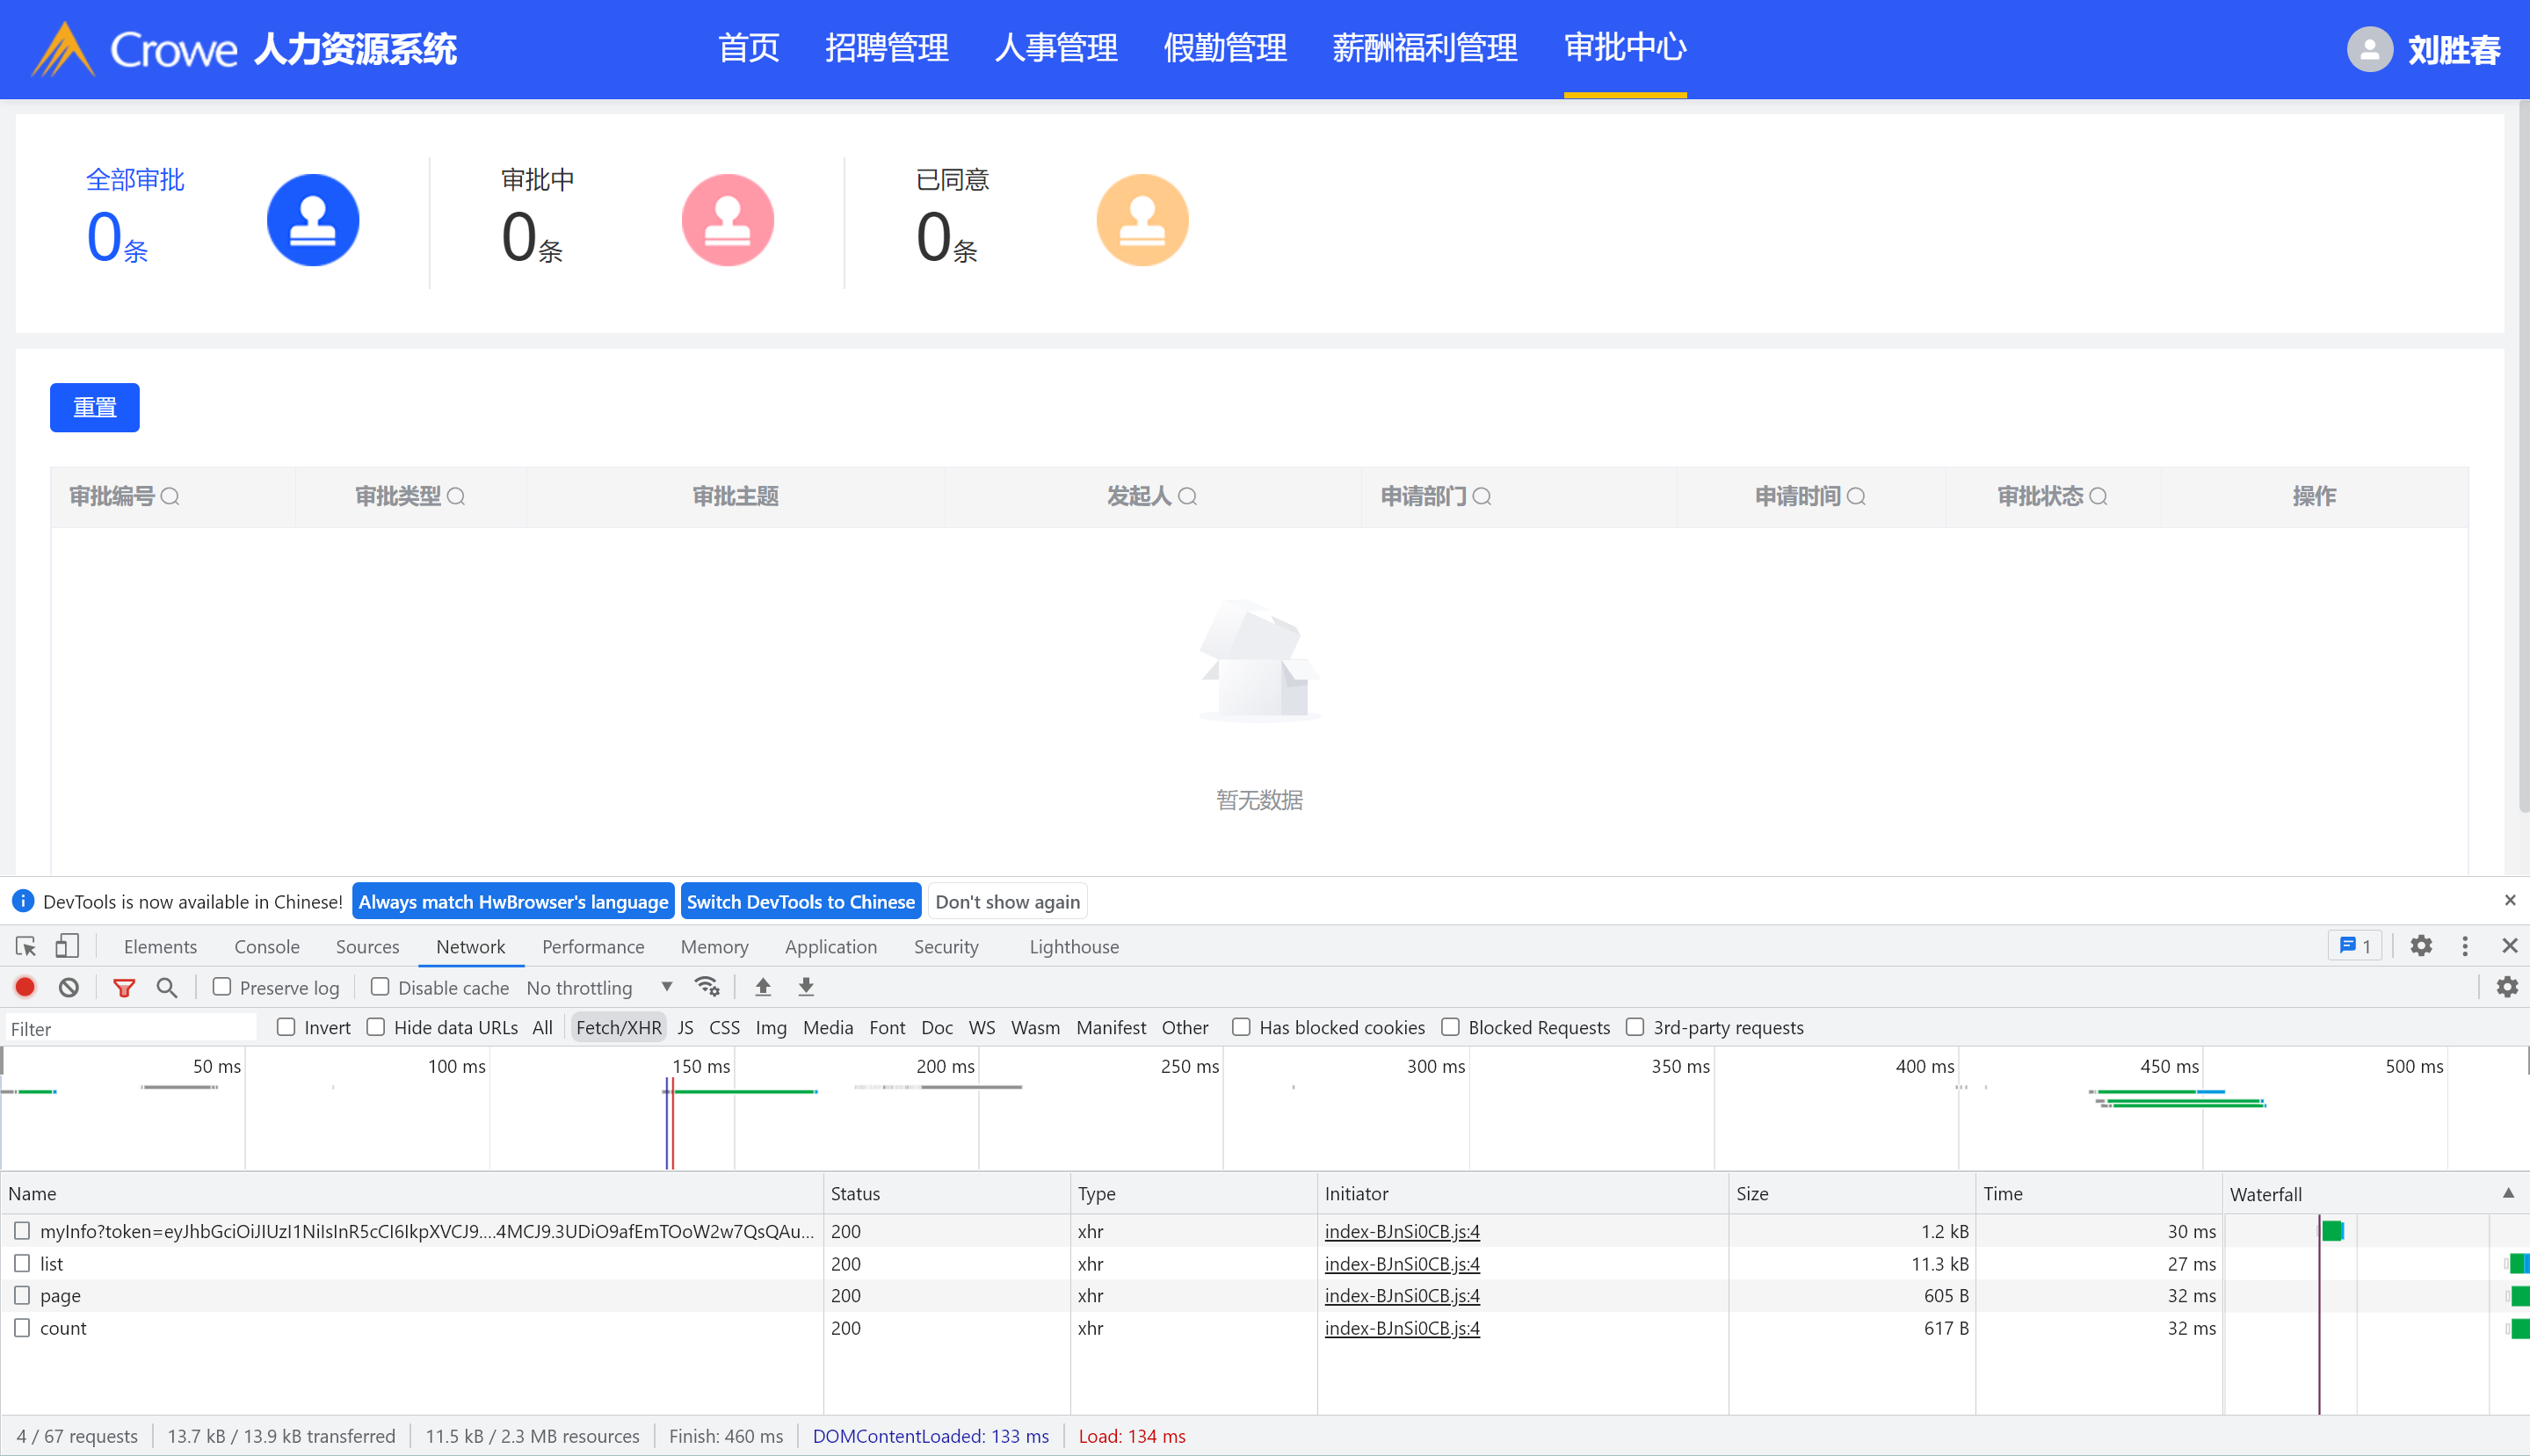Screen dimensions: 2530x1456
Task: Click the red record network log icon
Action: [25, 987]
